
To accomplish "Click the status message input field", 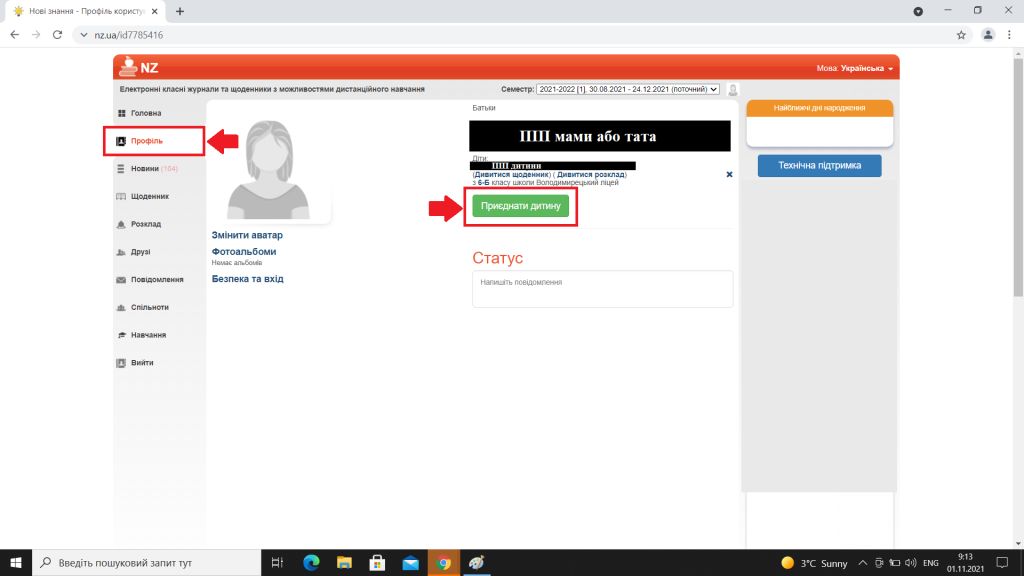I will pyautogui.click(x=602, y=289).
